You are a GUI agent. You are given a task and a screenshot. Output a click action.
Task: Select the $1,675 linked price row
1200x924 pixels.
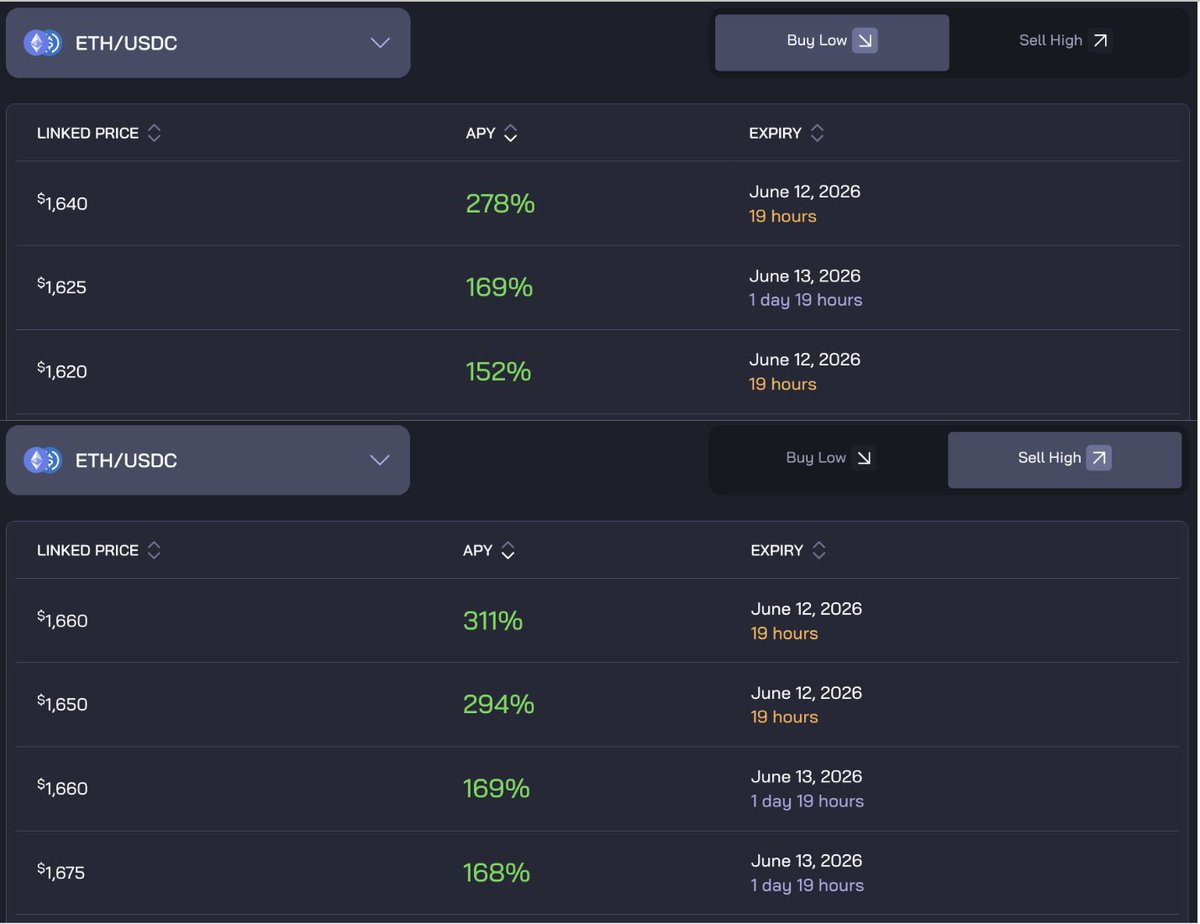[x=598, y=873]
